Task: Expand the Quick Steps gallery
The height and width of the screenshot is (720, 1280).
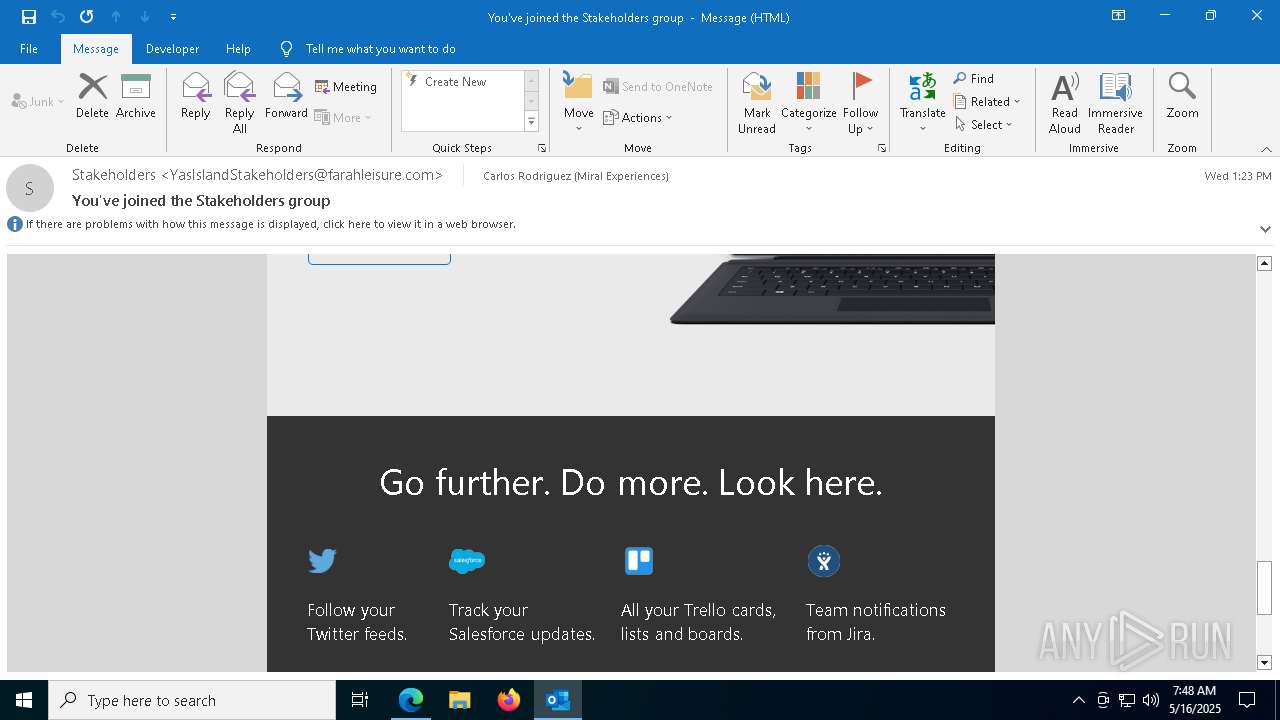Action: (532, 122)
